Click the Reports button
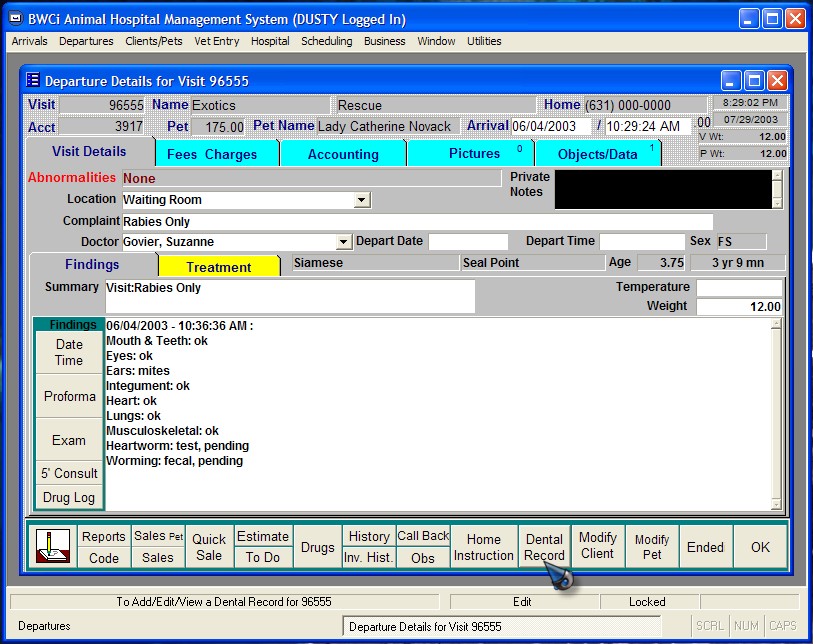The height and width of the screenshot is (644, 813). 104,537
